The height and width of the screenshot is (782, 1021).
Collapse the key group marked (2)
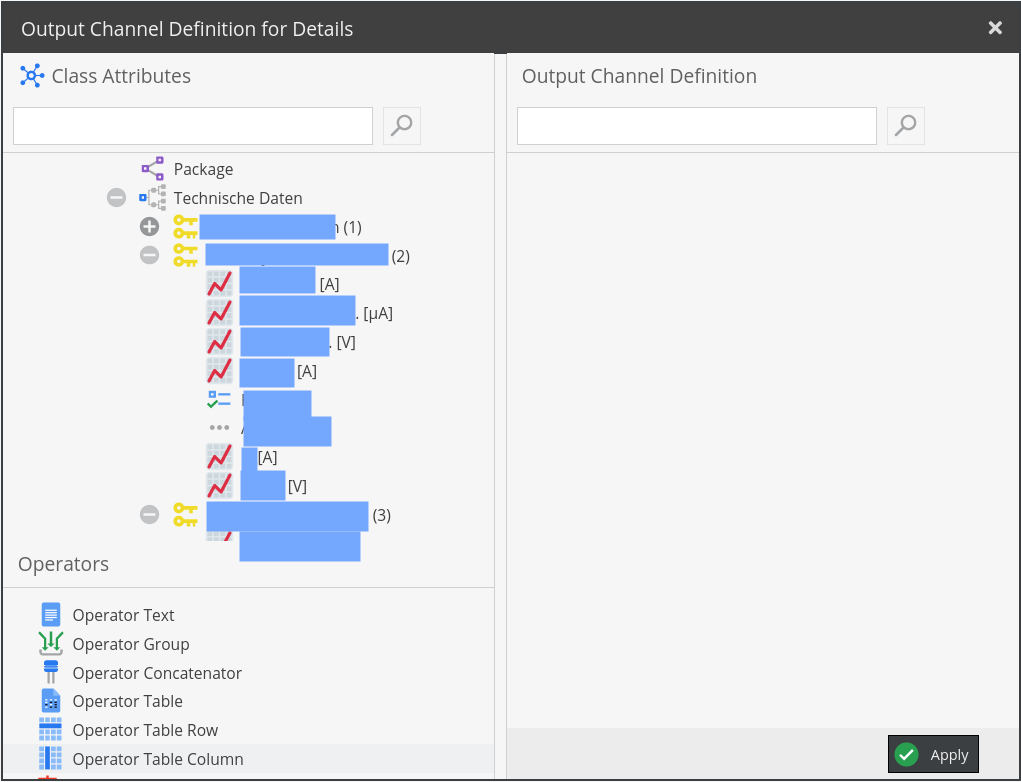coord(149,255)
